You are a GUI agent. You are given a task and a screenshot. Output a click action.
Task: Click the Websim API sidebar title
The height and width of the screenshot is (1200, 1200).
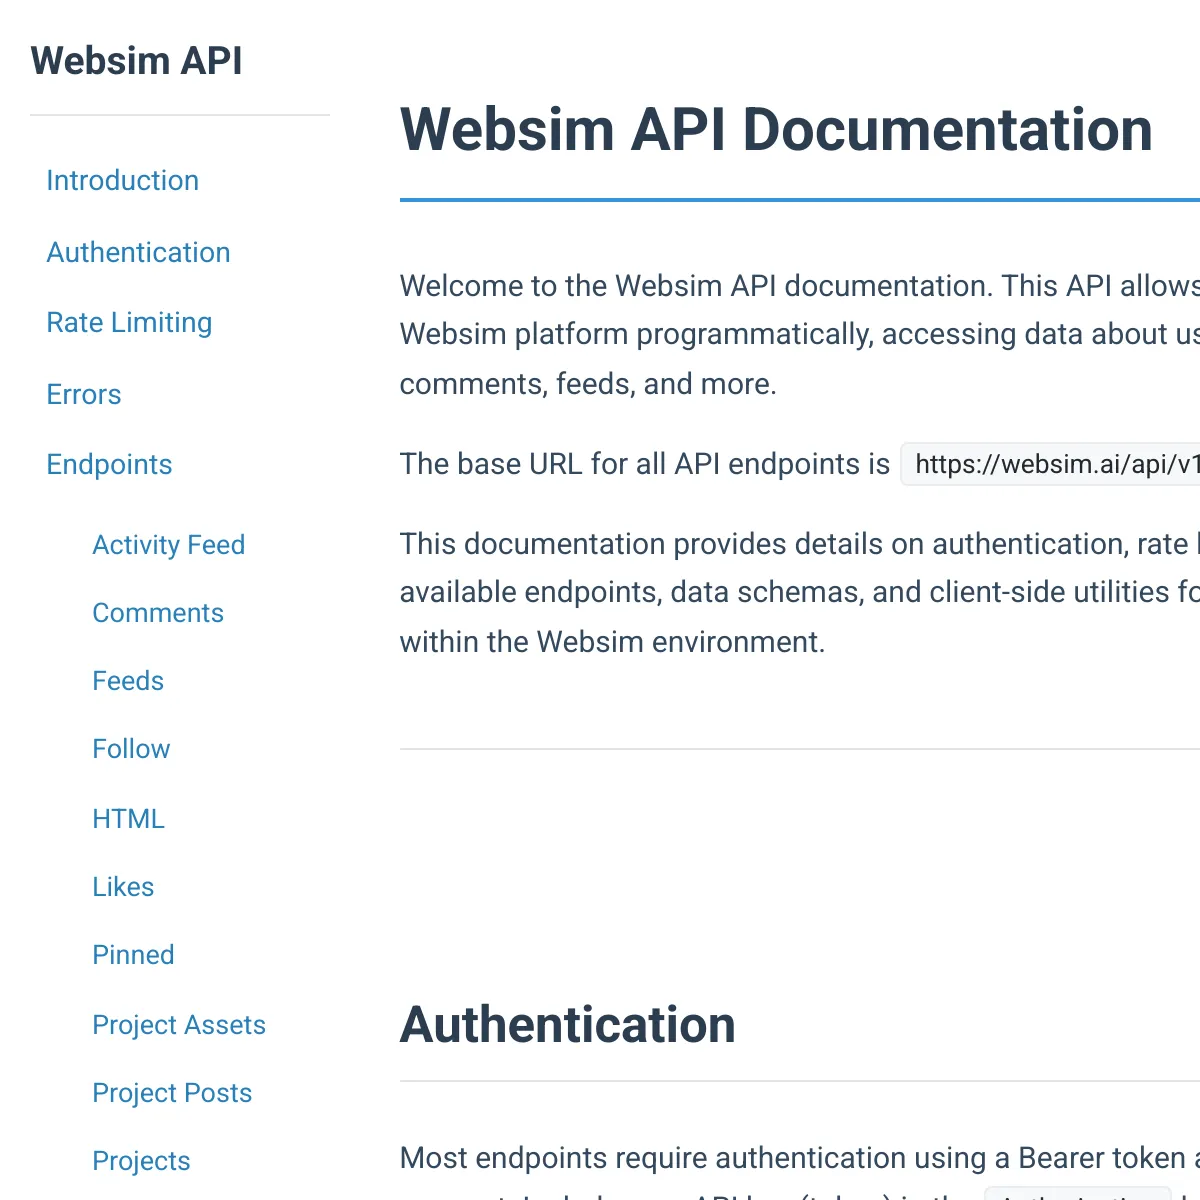point(137,61)
